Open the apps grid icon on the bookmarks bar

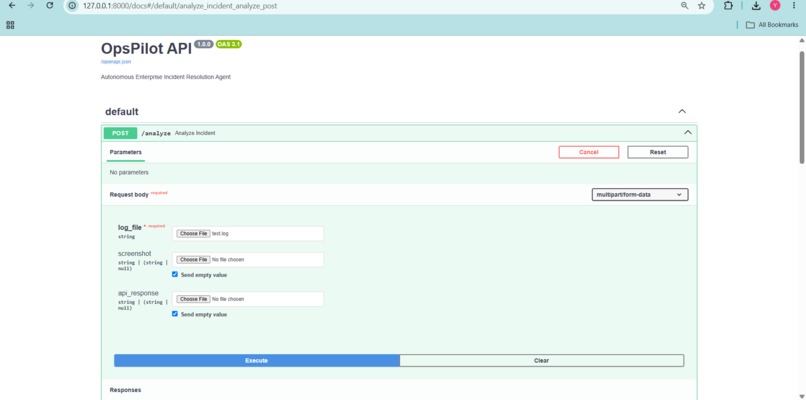click(10, 25)
